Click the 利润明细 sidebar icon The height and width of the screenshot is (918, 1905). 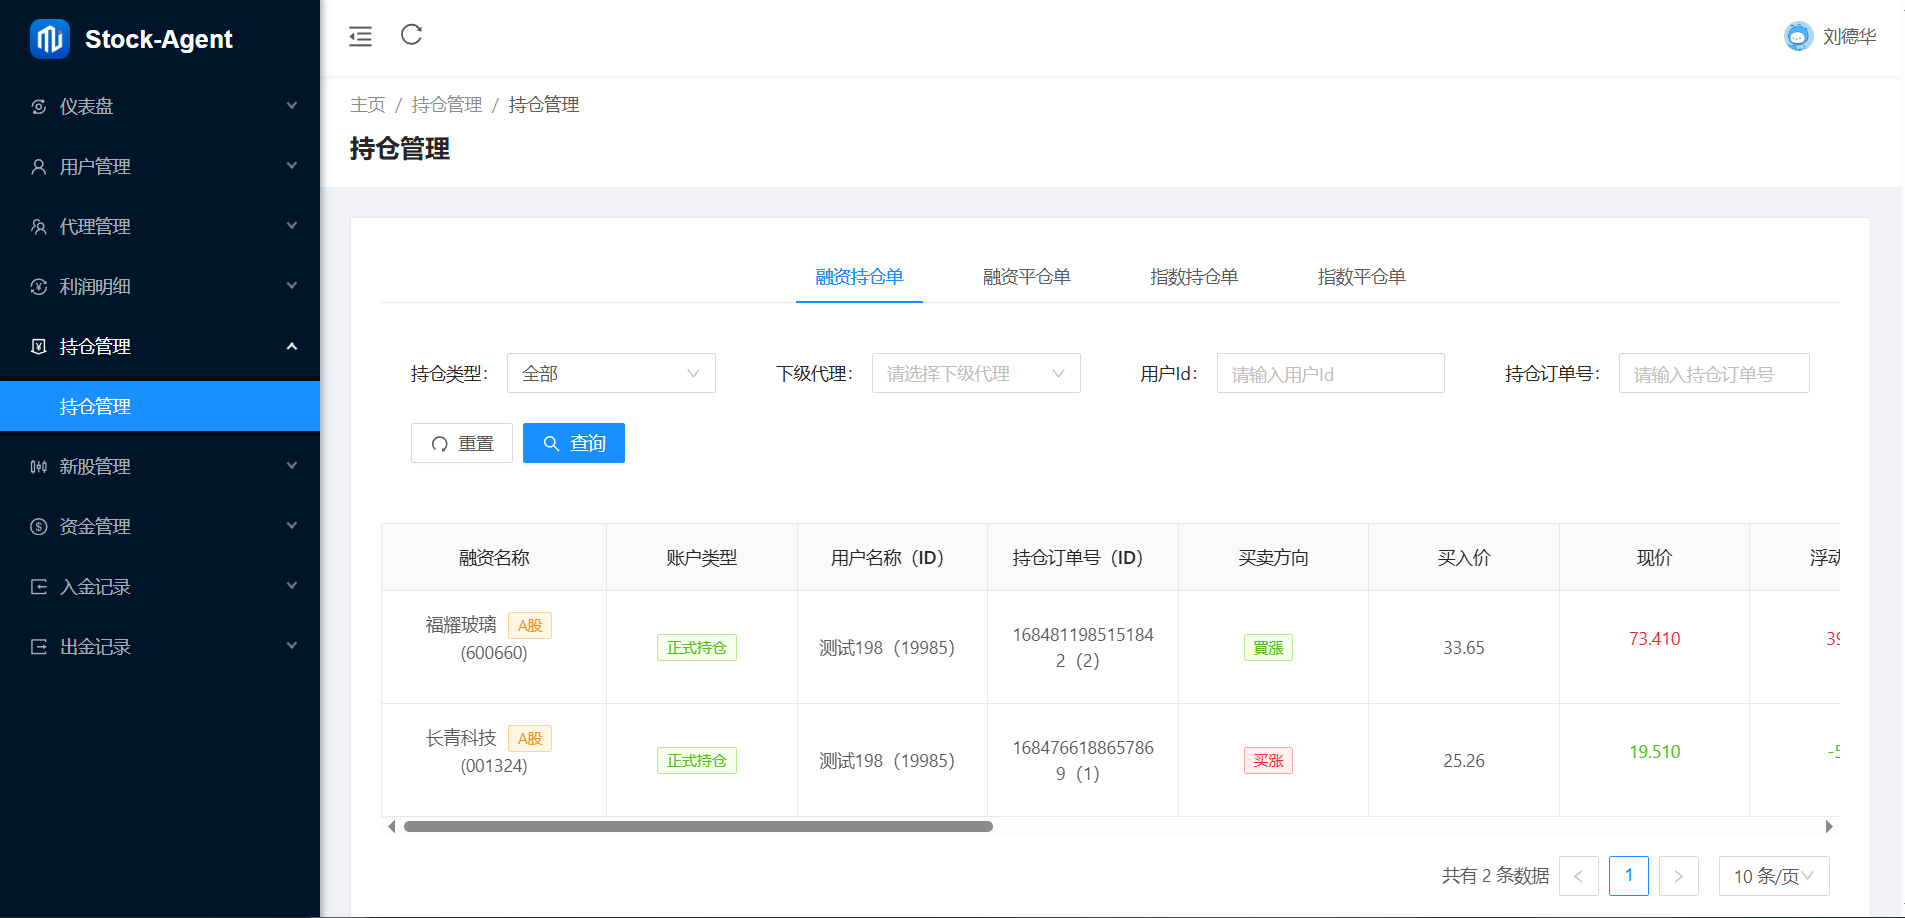click(x=39, y=287)
